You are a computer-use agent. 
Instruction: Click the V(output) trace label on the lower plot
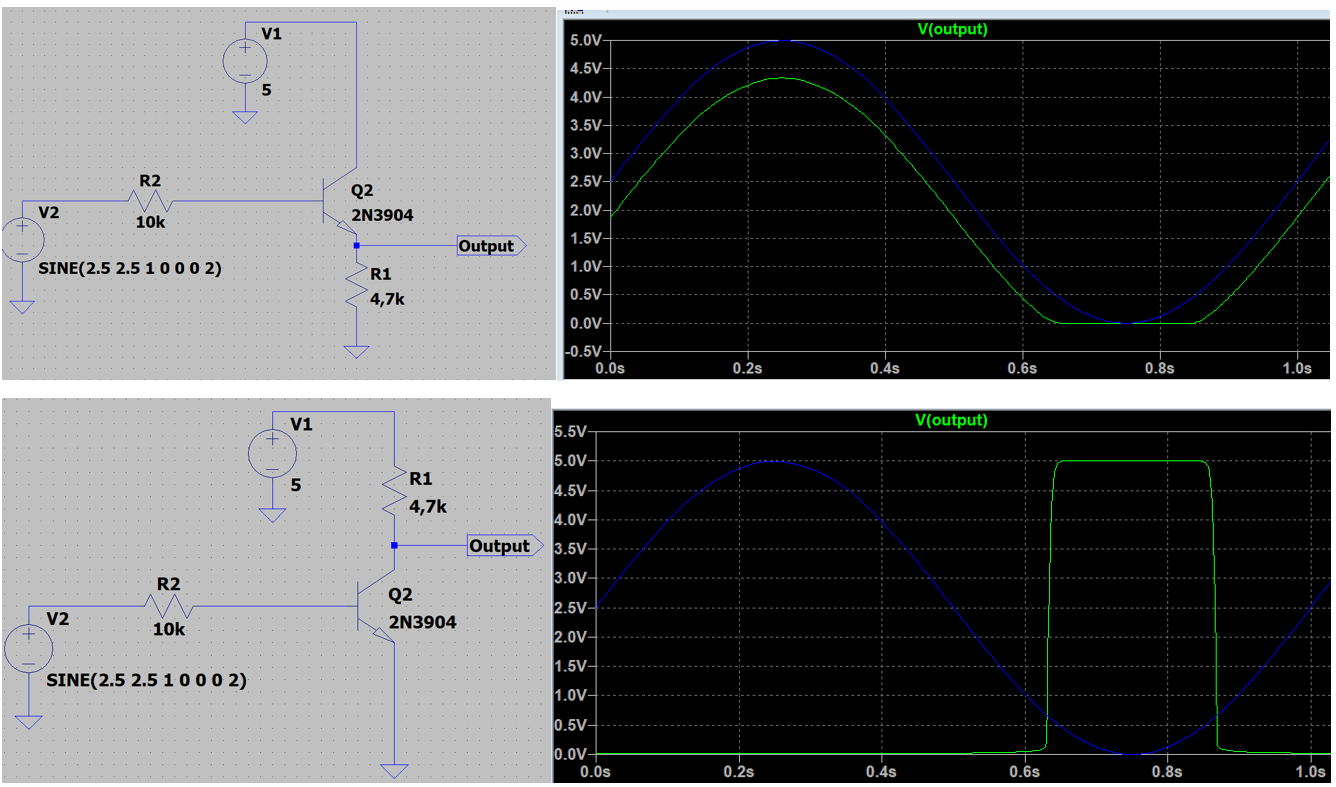point(954,421)
